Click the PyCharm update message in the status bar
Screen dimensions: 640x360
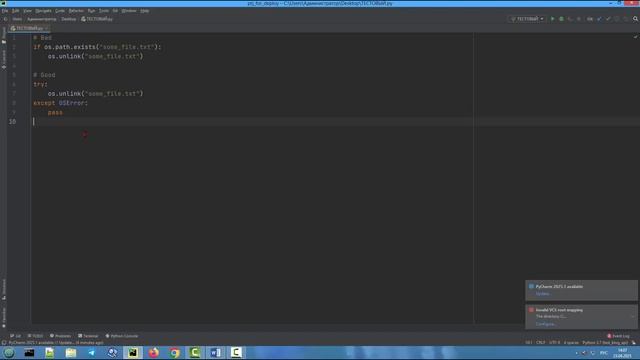point(56,343)
